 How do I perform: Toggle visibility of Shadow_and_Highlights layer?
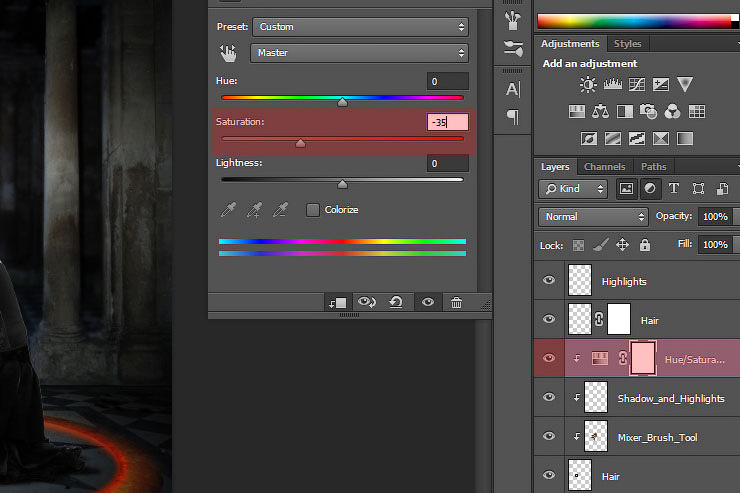[548, 398]
